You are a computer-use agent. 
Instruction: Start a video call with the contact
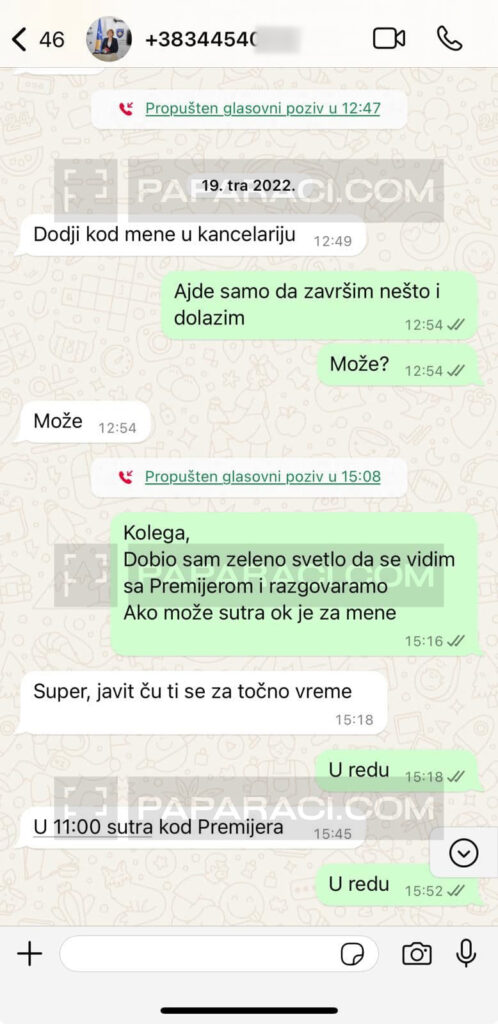388,39
